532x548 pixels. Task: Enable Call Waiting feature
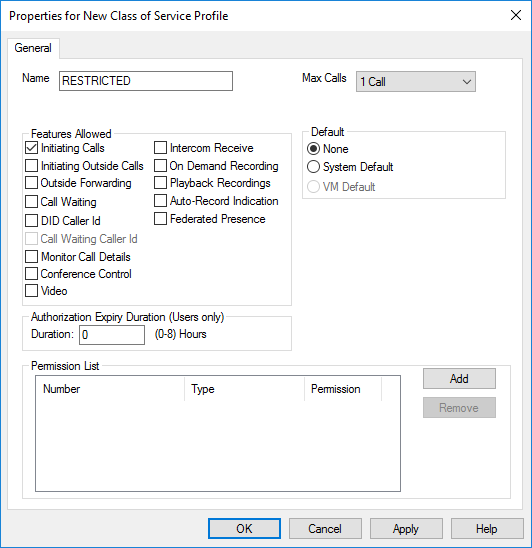31,202
